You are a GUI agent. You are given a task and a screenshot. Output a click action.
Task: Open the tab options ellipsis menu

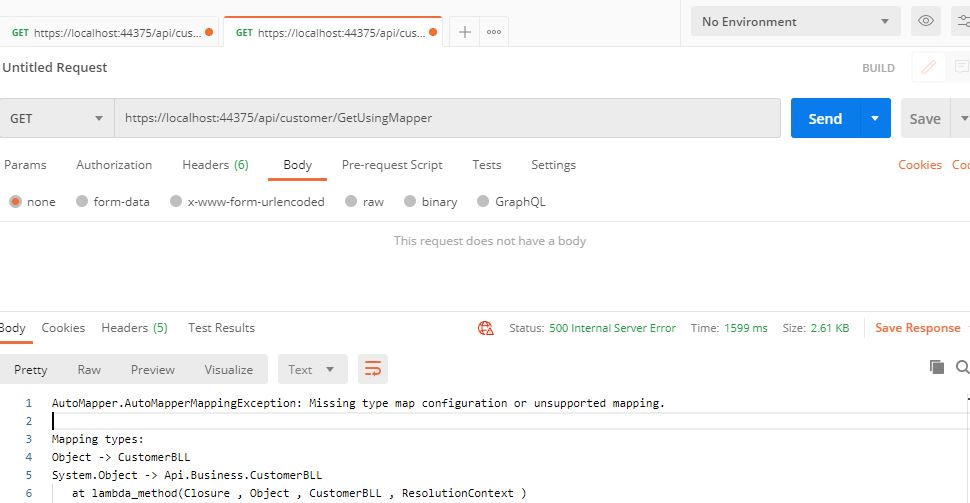click(494, 32)
